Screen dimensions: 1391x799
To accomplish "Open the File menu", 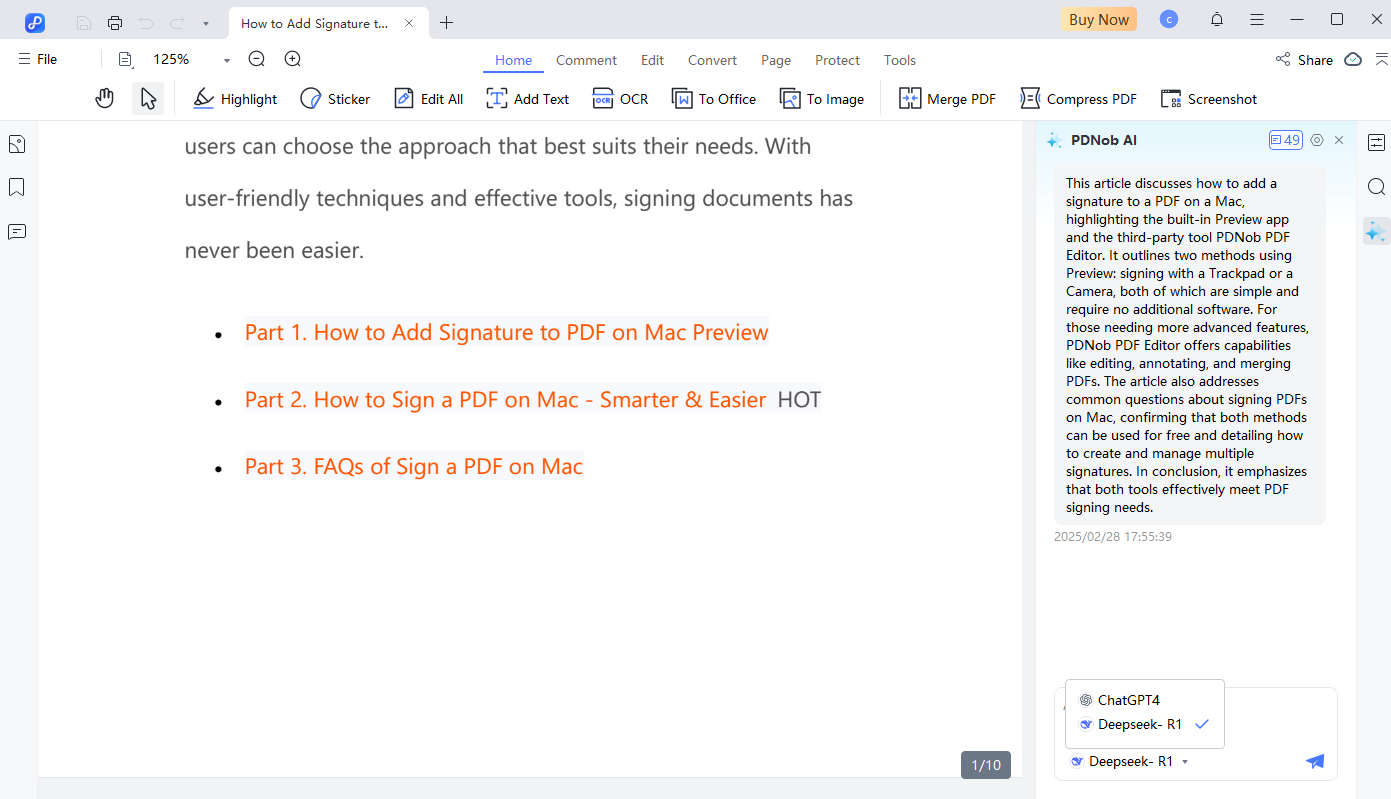I will pyautogui.click(x=38, y=59).
